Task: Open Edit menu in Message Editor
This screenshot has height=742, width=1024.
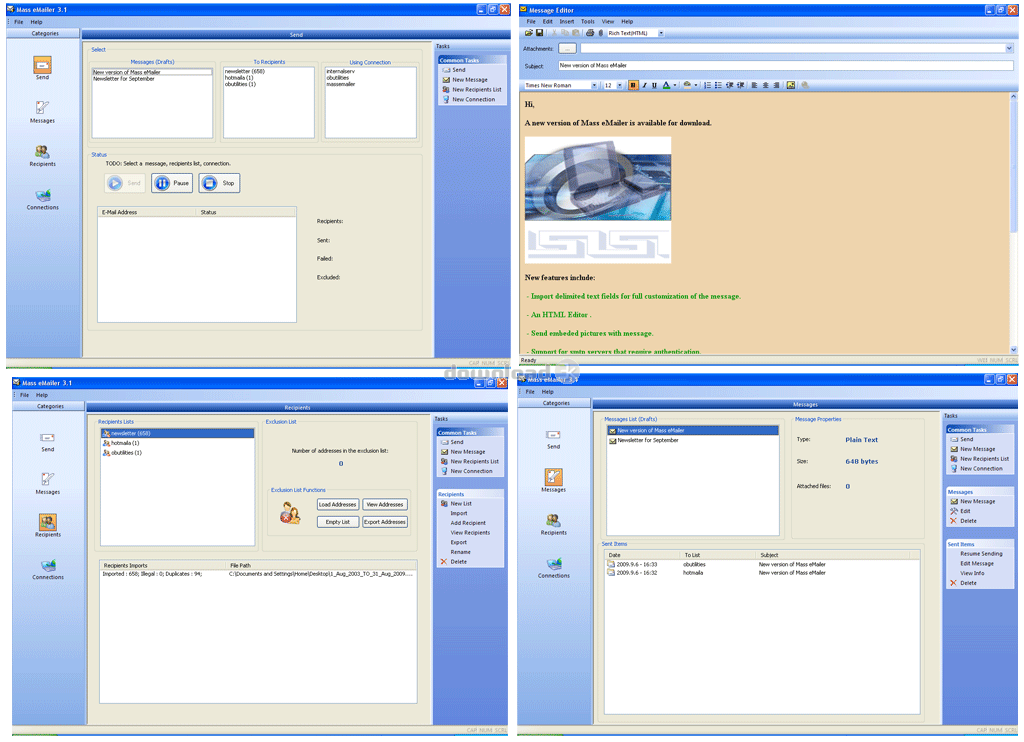Action: (547, 22)
